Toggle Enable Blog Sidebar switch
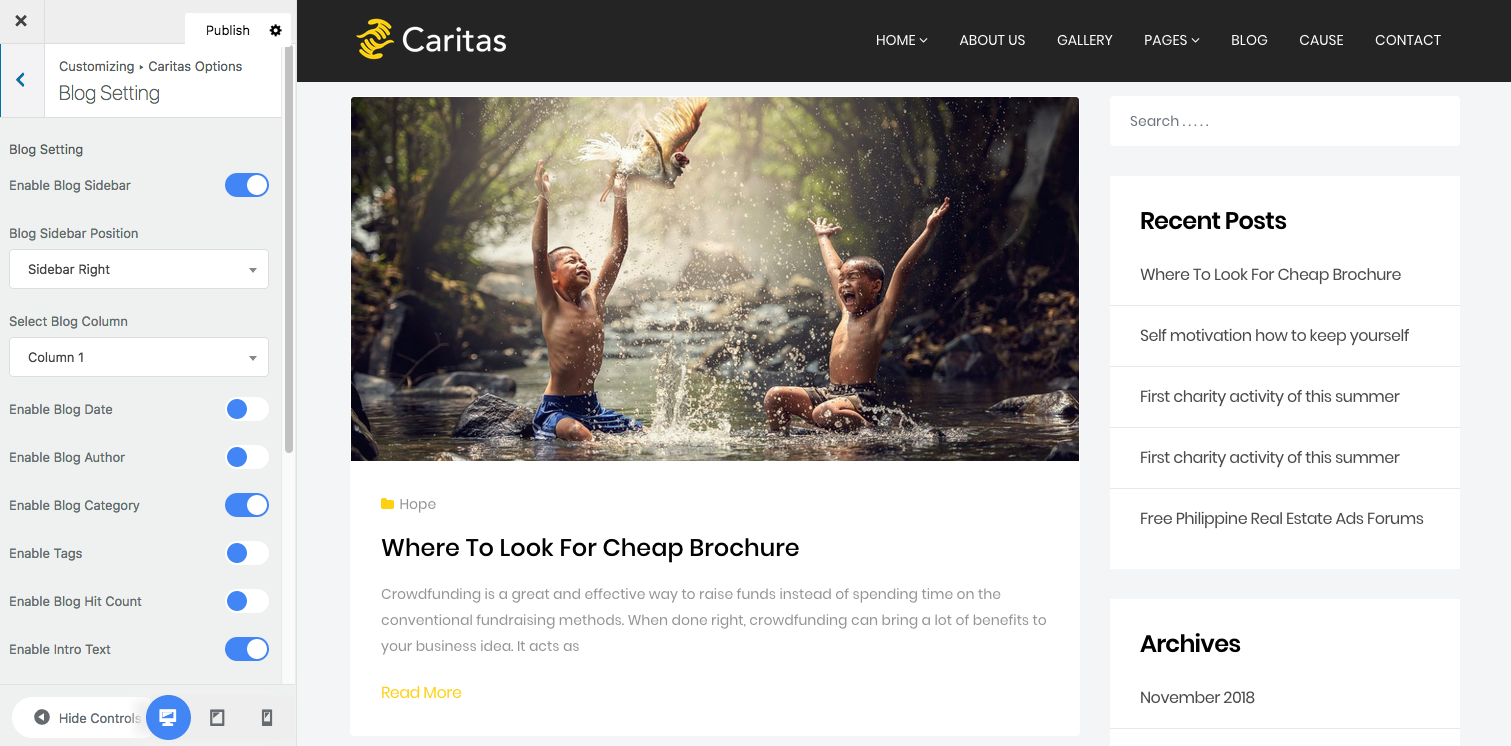Image resolution: width=1511 pixels, height=746 pixels. (x=247, y=185)
